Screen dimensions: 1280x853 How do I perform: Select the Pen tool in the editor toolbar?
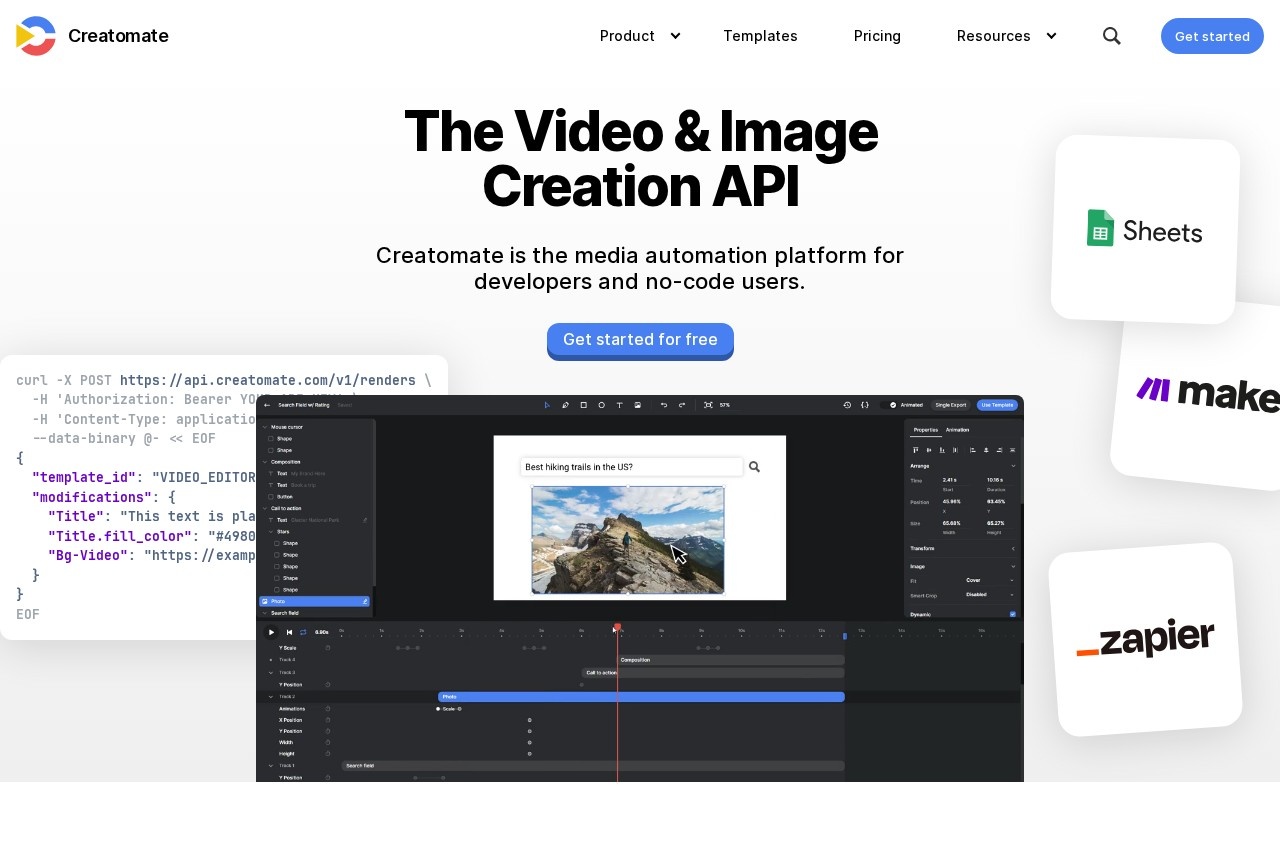pyautogui.click(x=565, y=404)
